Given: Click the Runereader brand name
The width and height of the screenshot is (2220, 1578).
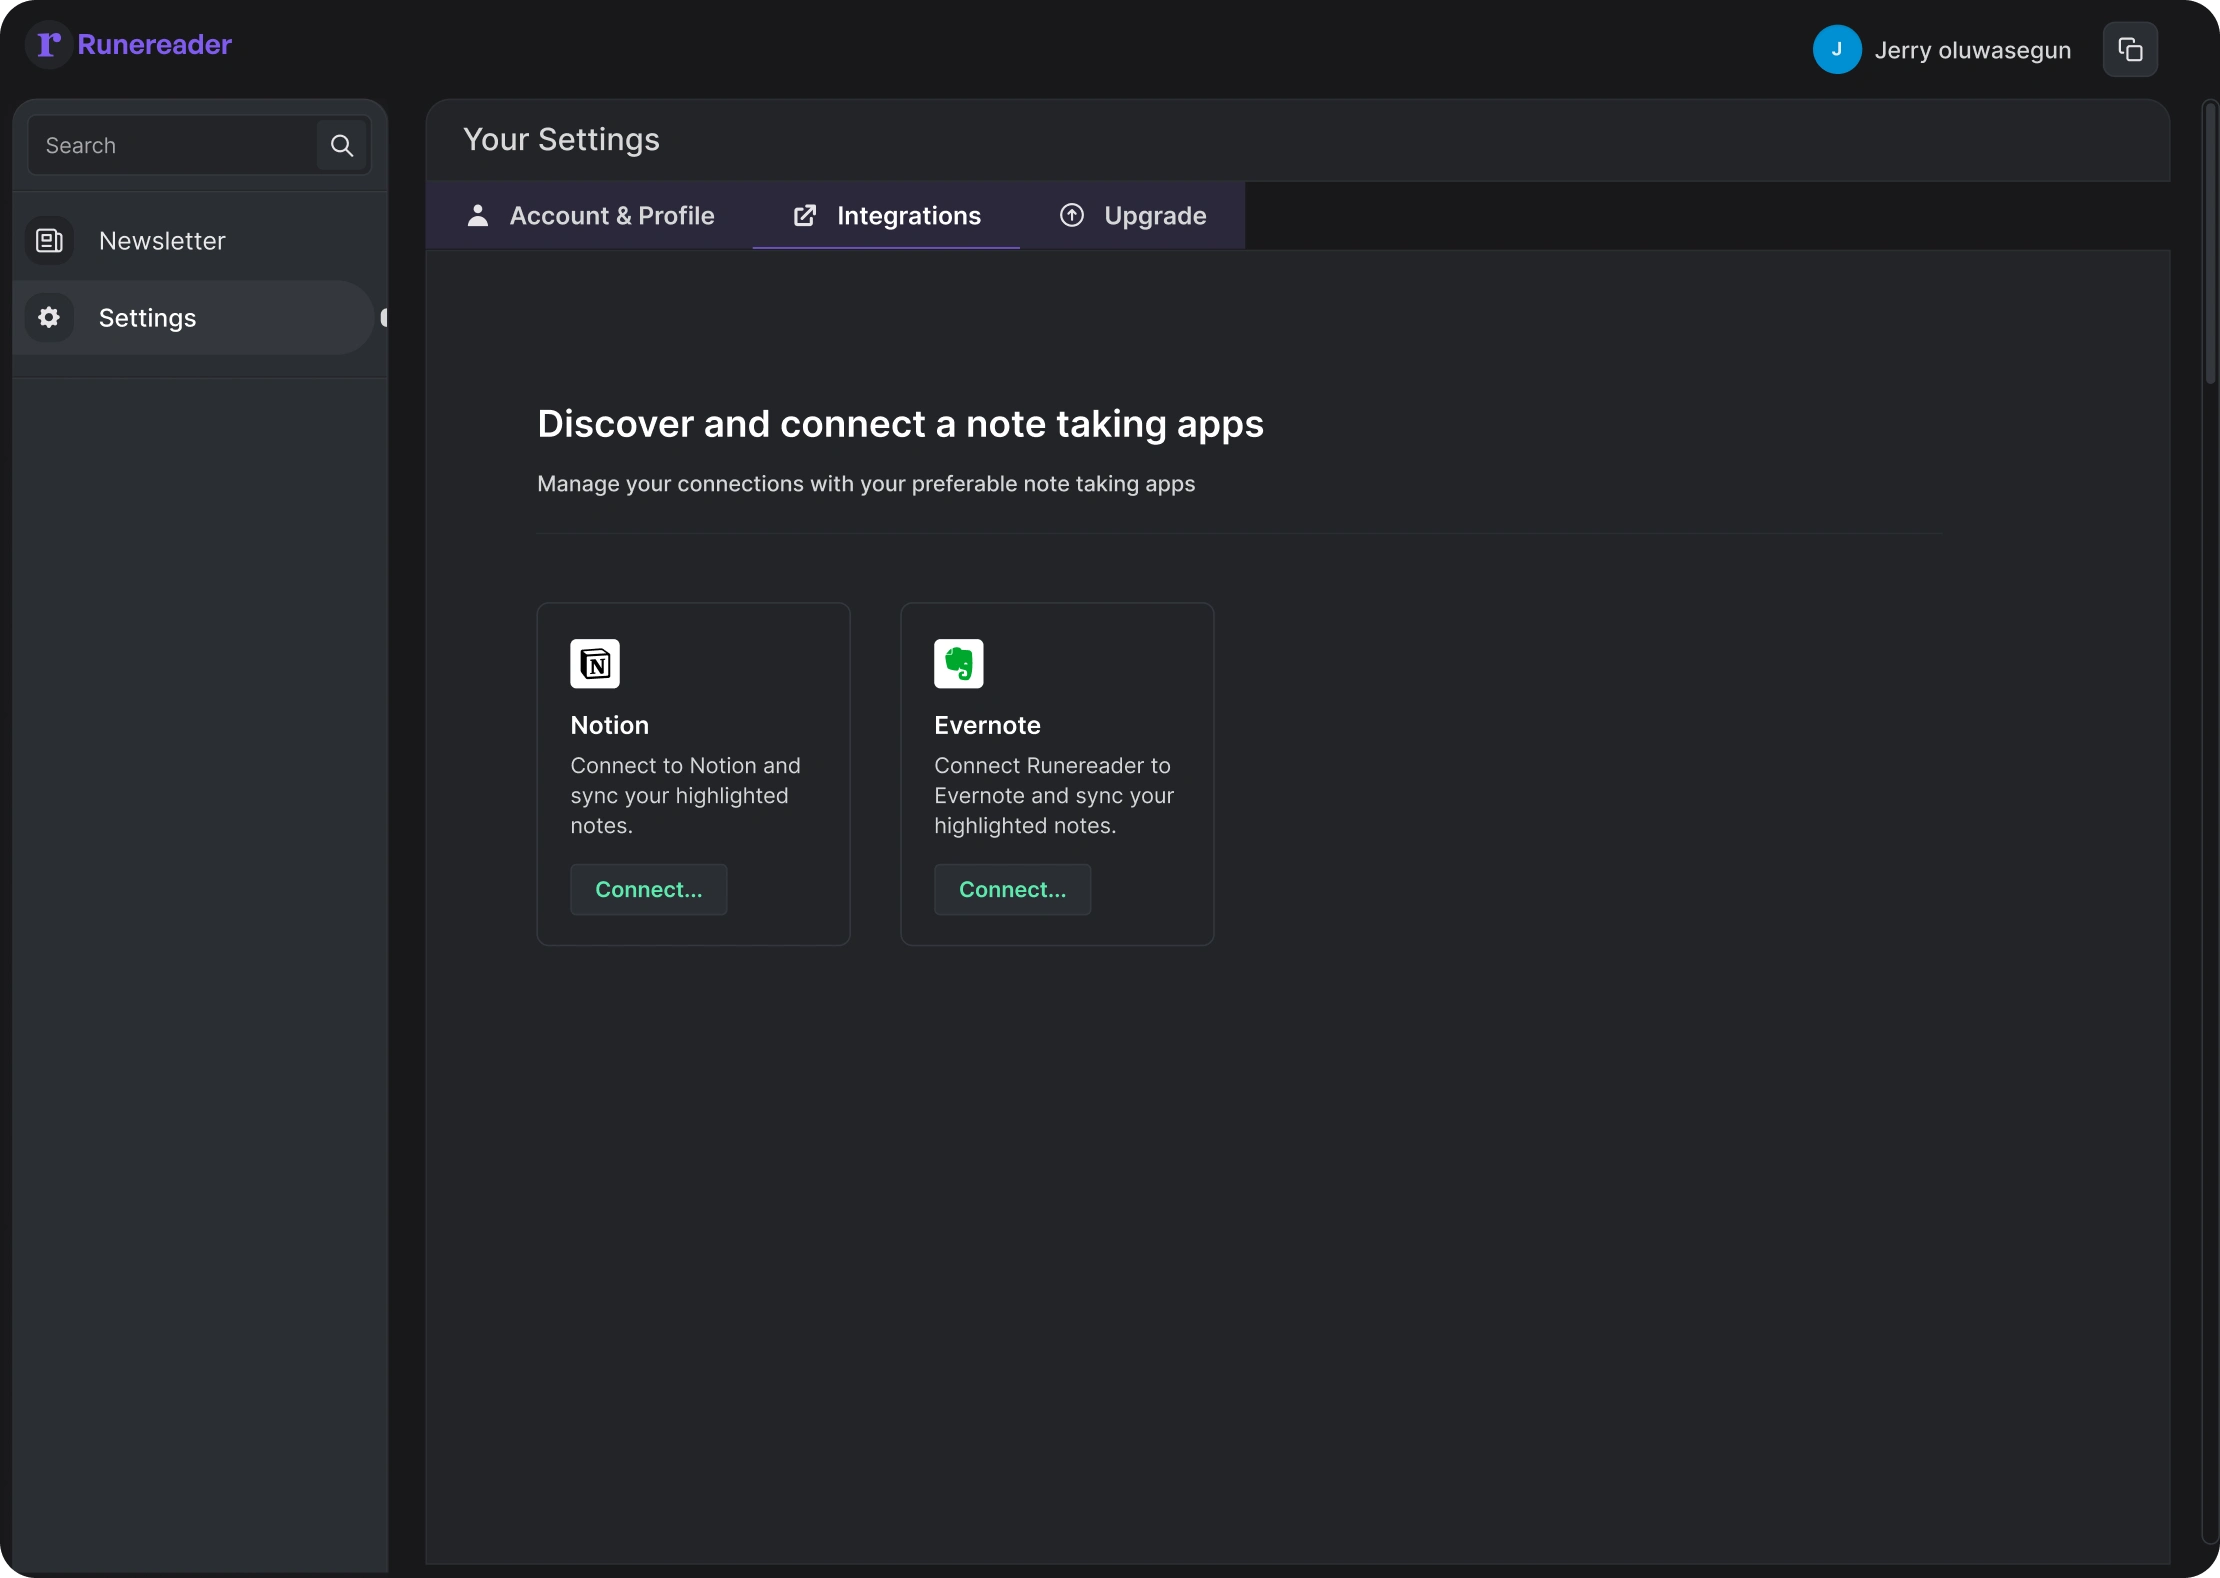Looking at the screenshot, I should 155,45.
